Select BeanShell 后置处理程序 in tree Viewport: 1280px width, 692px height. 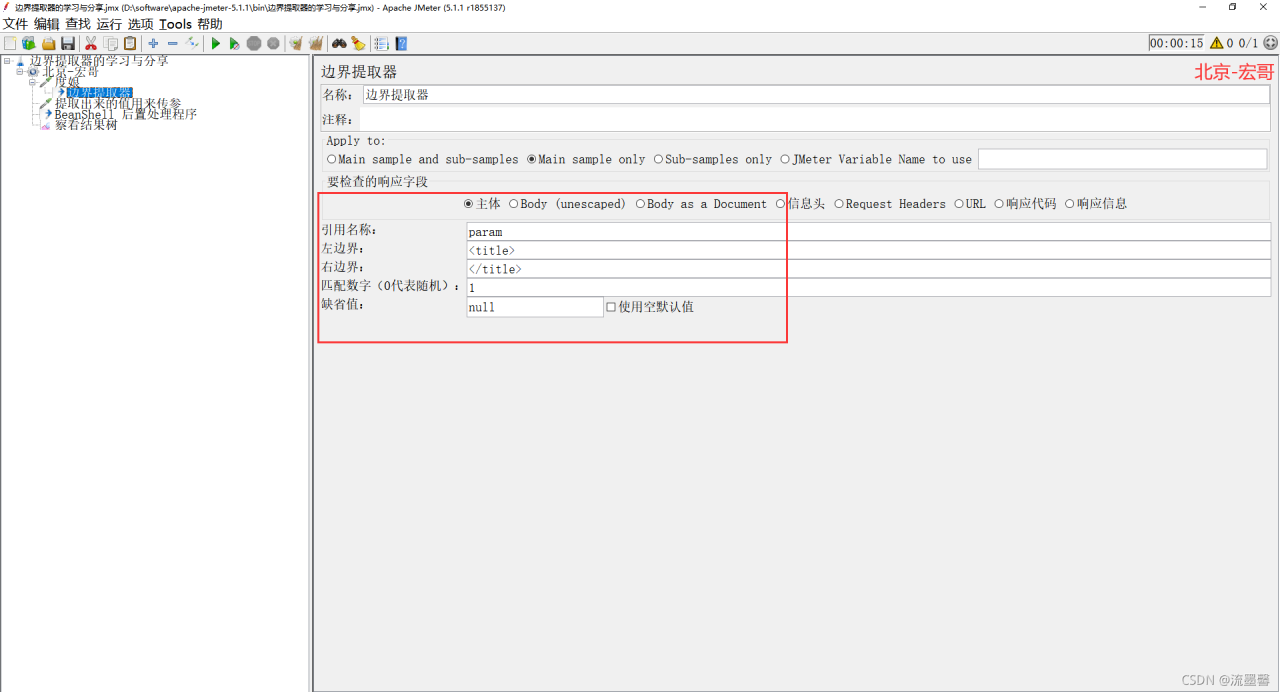[x=125, y=114]
